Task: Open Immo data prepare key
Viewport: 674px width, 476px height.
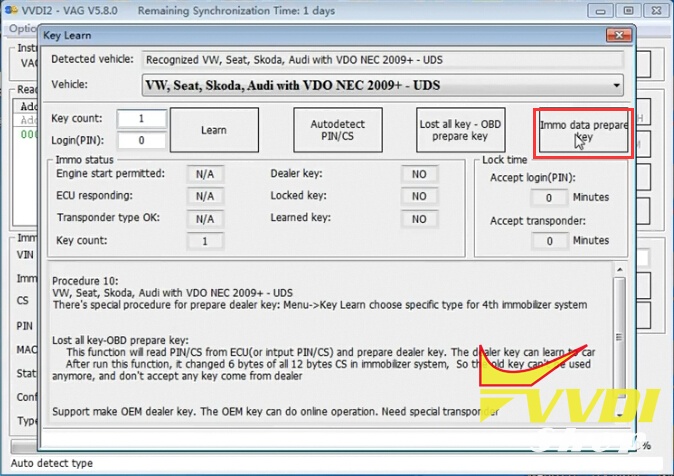Action: pos(583,131)
